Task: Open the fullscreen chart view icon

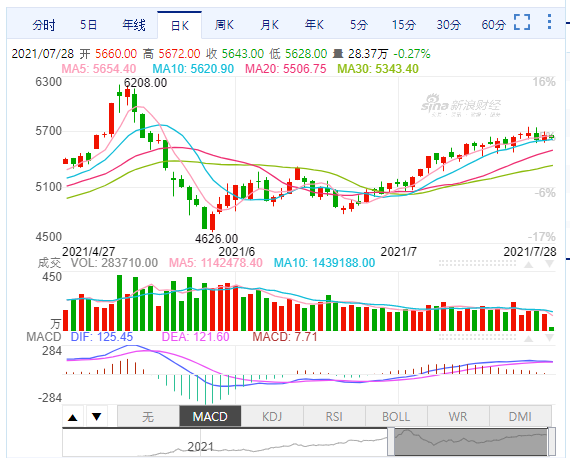Action: pos(522,22)
